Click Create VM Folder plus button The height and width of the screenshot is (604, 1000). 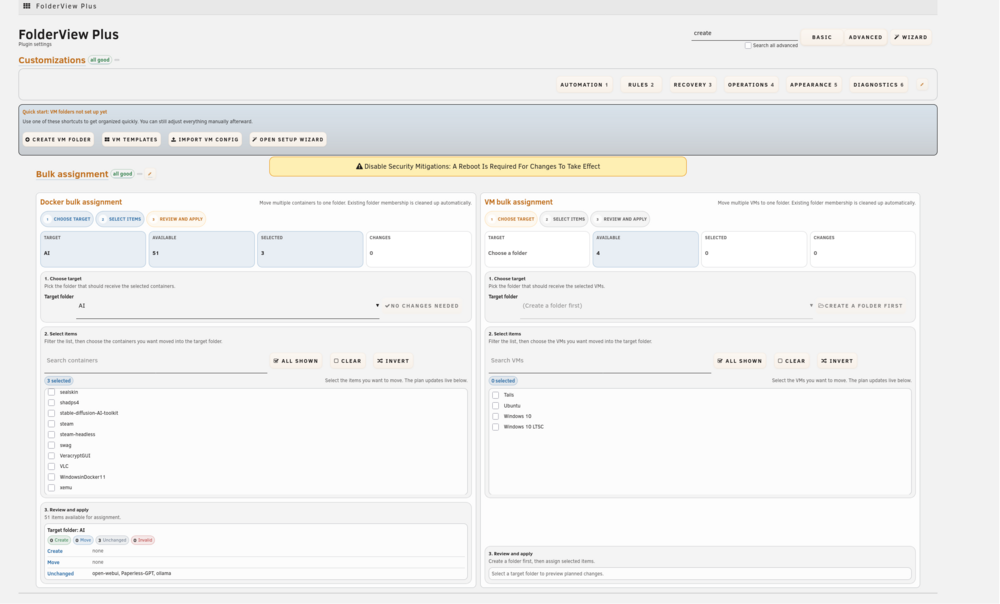pyautogui.click(x=58, y=139)
